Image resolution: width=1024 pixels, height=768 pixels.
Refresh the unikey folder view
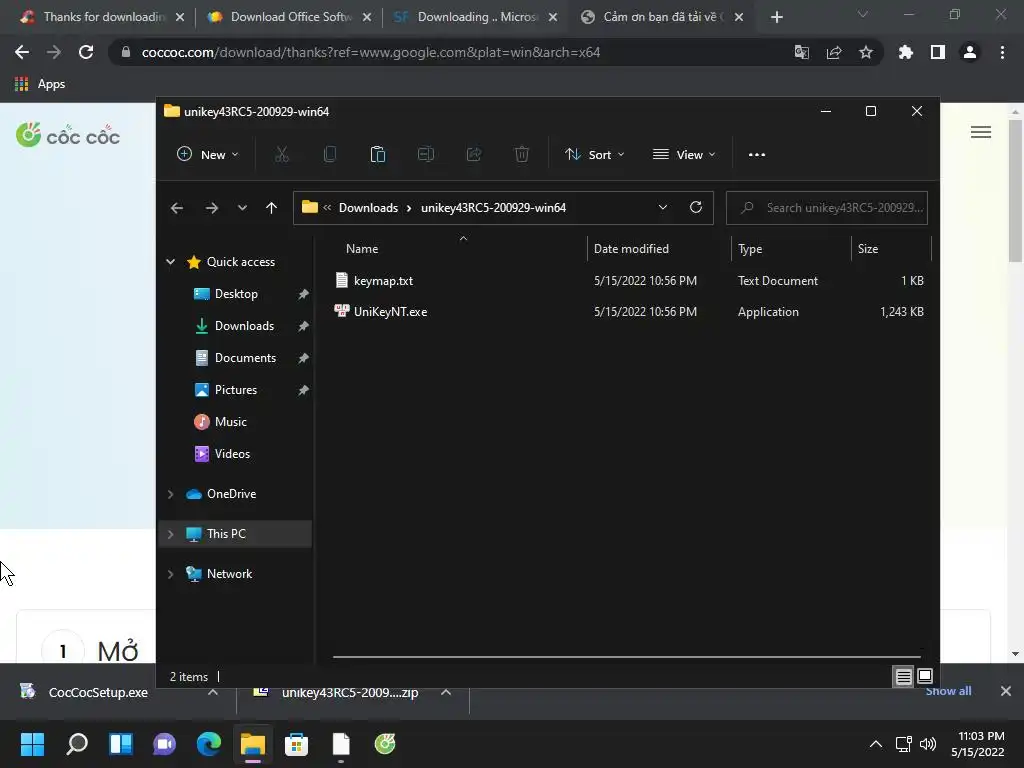pyautogui.click(x=696, y=208)
